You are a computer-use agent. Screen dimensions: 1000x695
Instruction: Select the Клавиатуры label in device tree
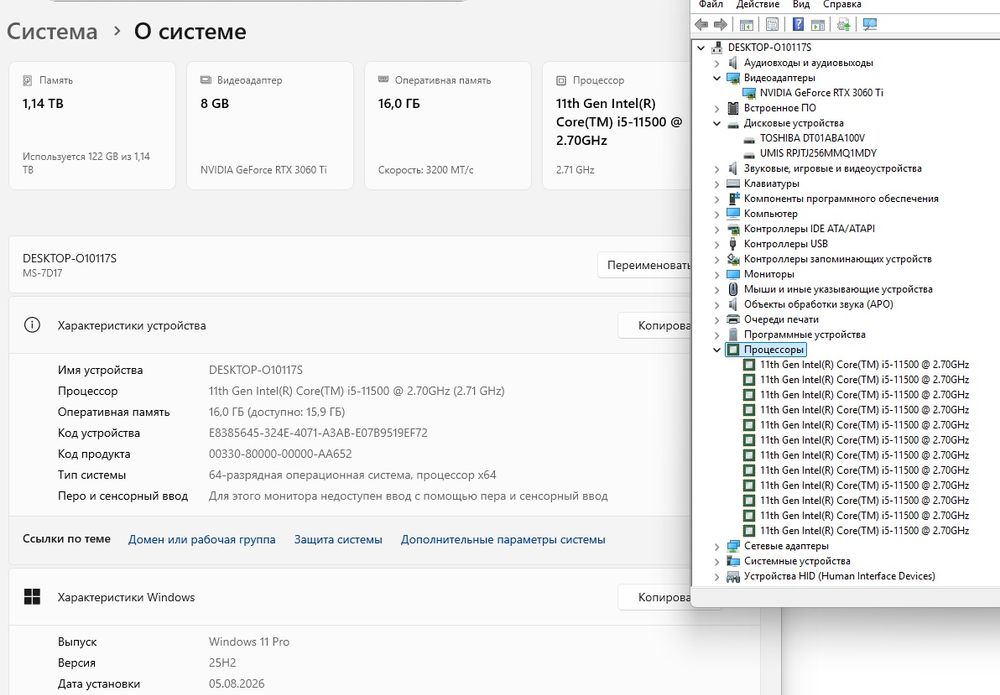[x=772, y=184]
